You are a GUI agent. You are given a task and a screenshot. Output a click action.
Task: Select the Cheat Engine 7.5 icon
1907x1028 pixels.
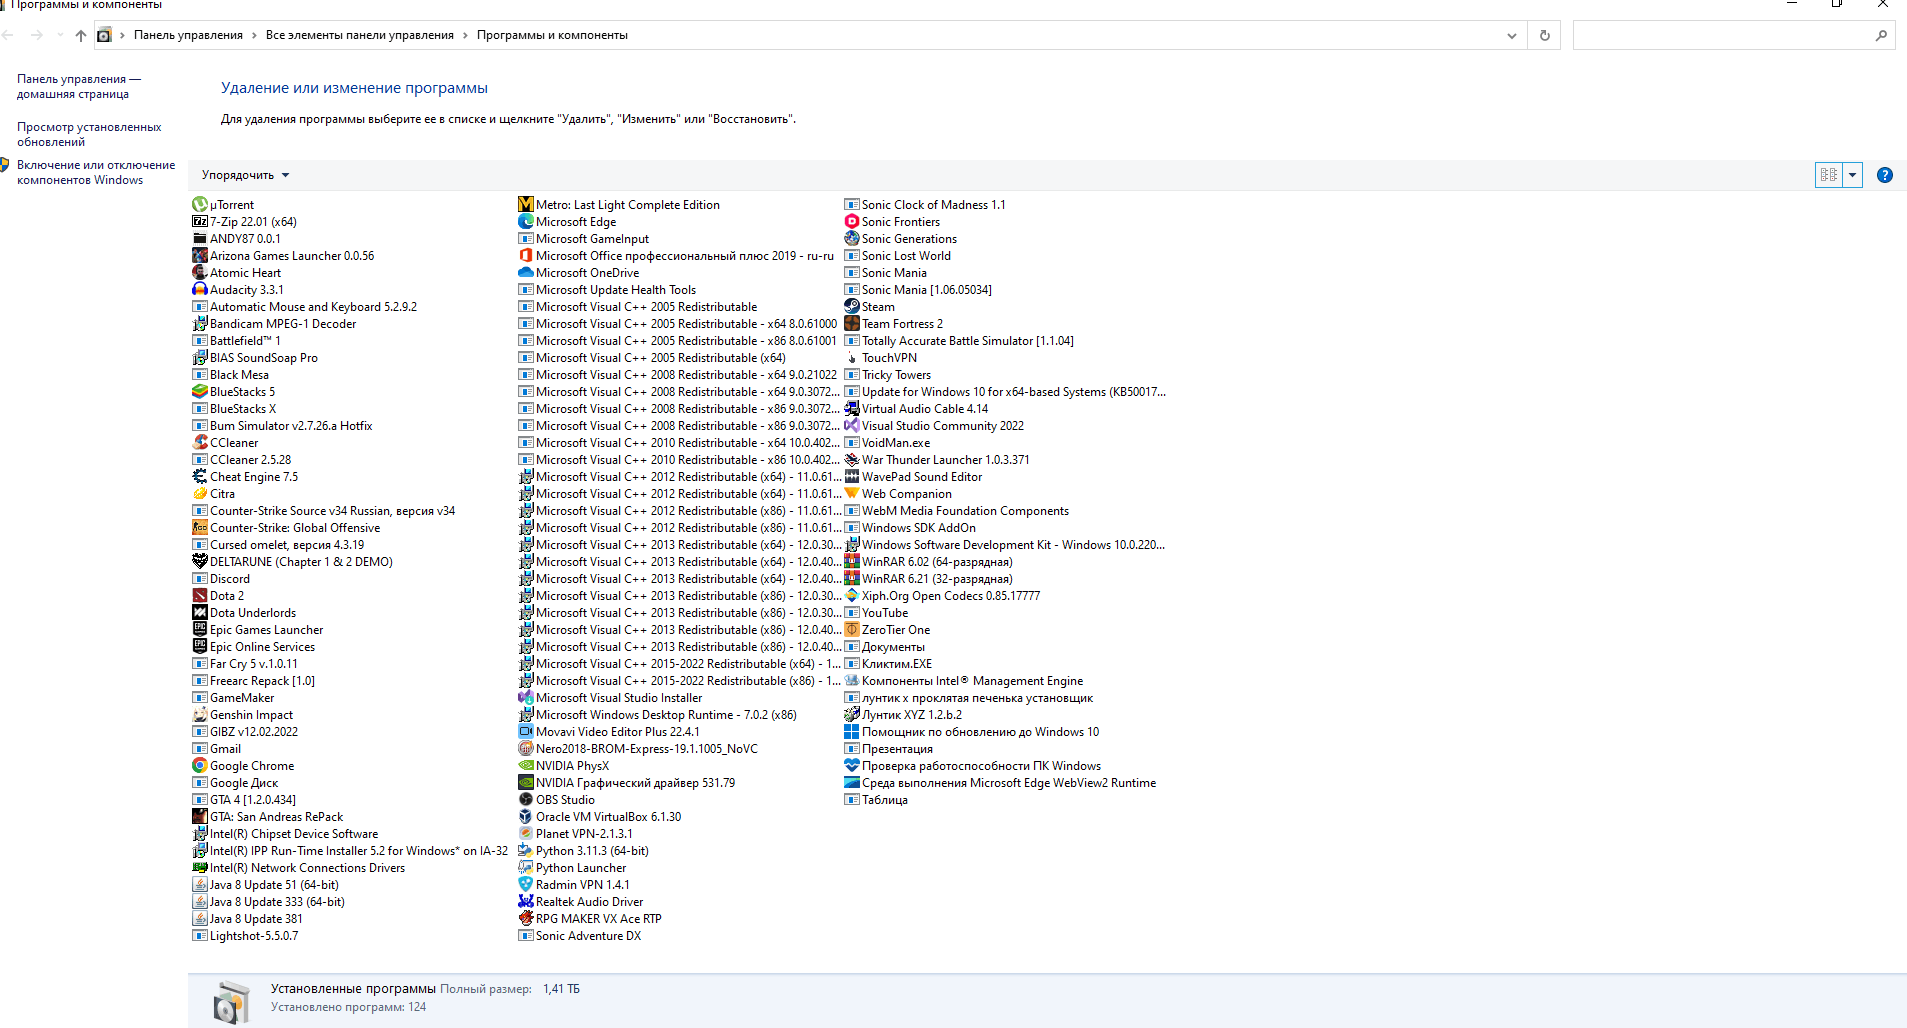200,476
